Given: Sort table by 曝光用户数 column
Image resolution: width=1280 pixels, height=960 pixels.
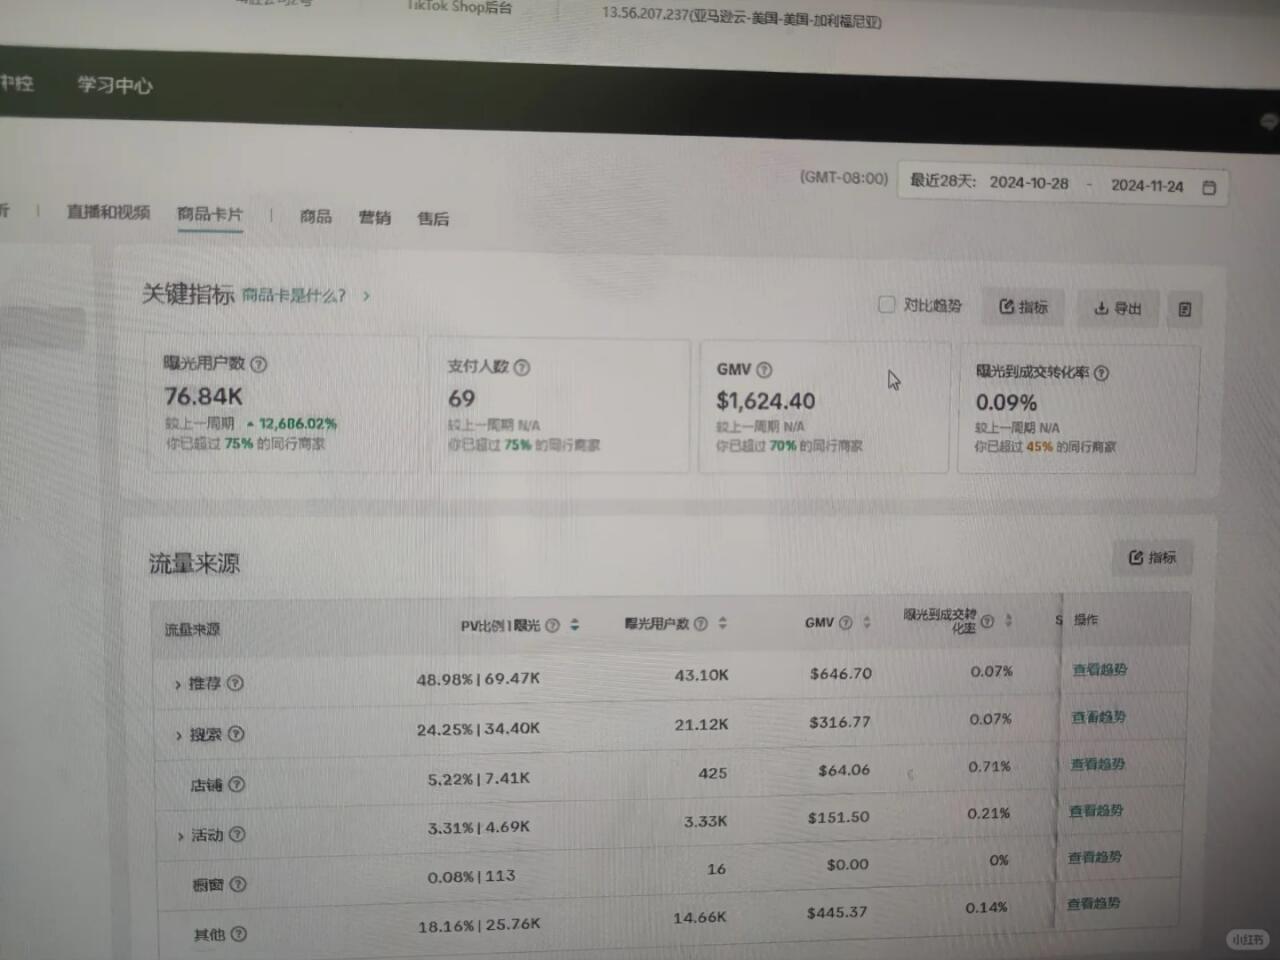Looking at the screenshot, I should click(x=723, y=623).
